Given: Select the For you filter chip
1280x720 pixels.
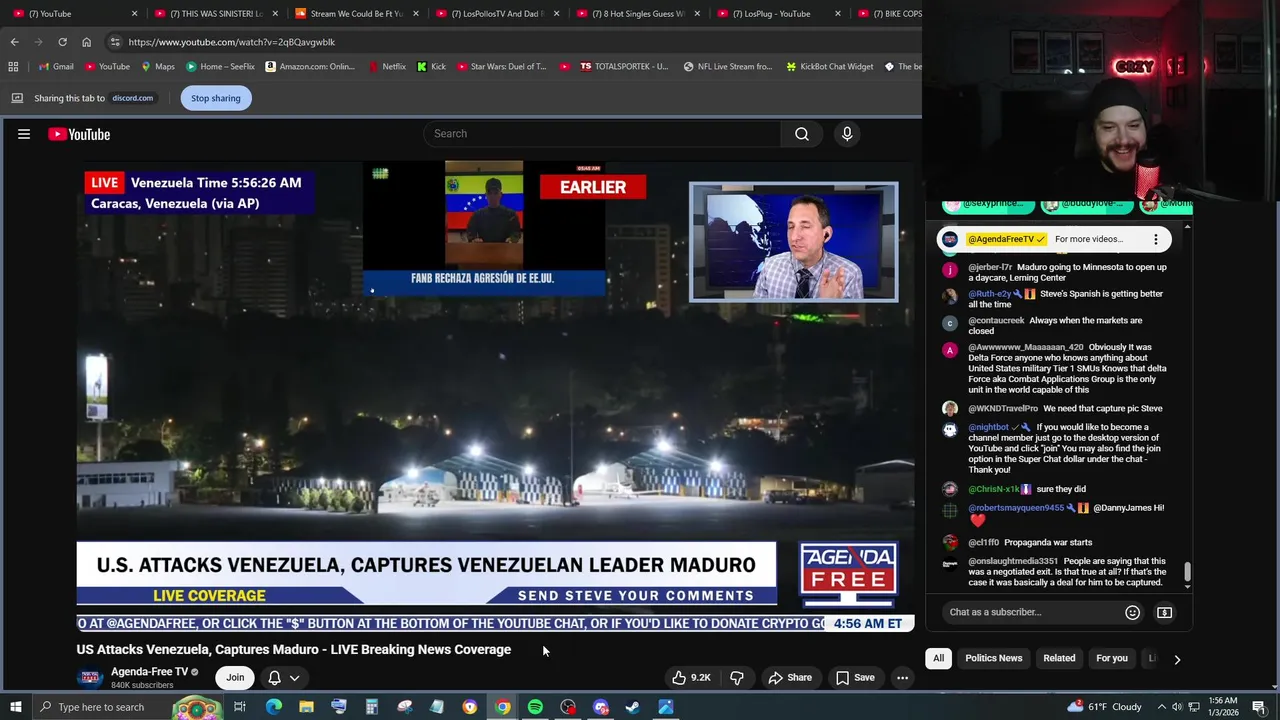Looking at the screenshot, I should [1111, 658].
